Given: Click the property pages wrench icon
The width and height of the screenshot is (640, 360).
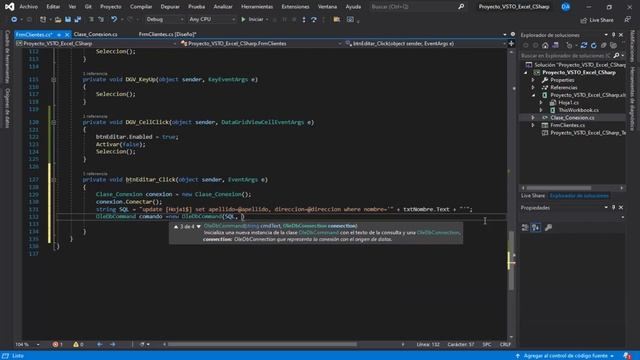Looking at the screenshot, I should 548,227.
